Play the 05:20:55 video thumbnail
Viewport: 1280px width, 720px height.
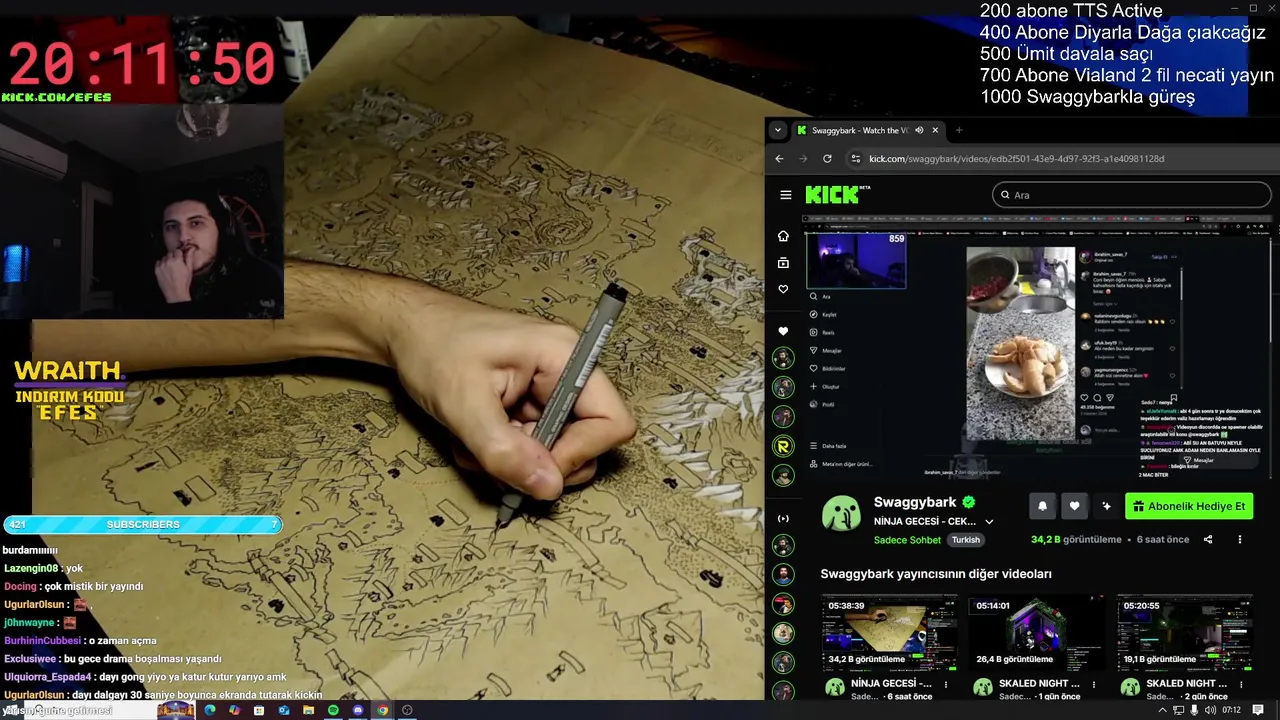(x=1184, y=633)
